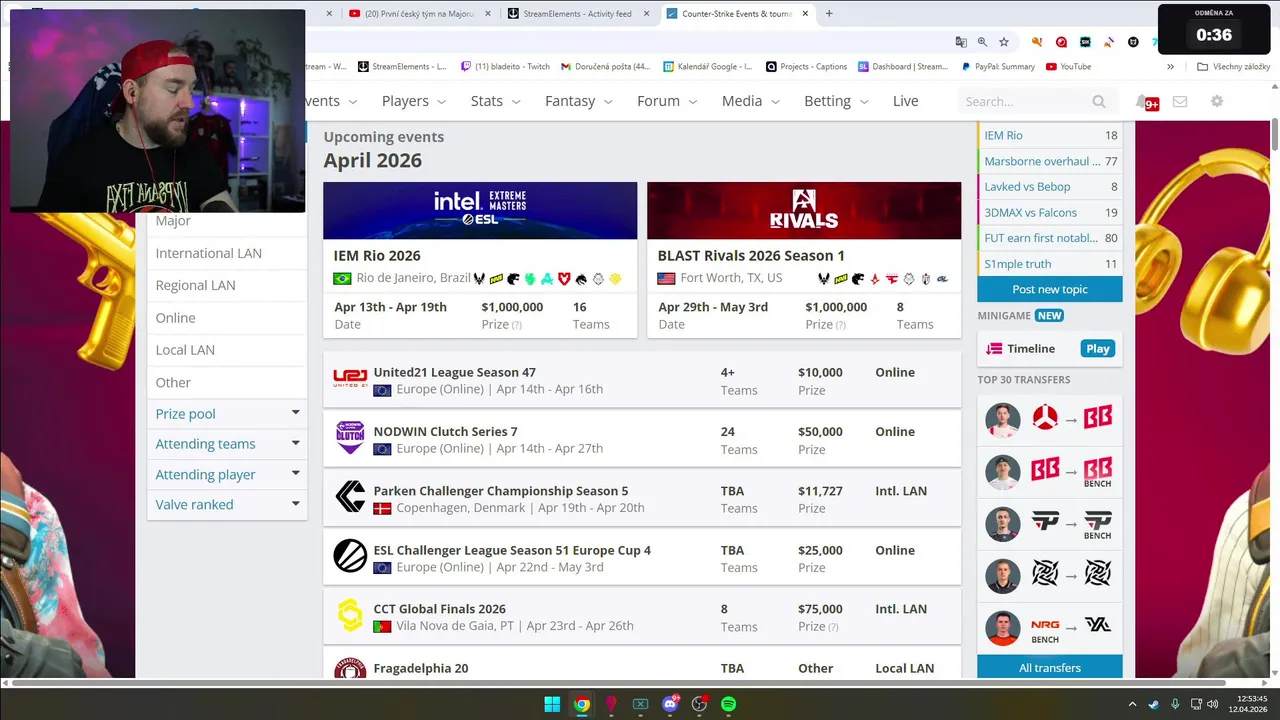
Task: Open the Marsborne overhaul forum topic
Action: tap(1050, 161)
